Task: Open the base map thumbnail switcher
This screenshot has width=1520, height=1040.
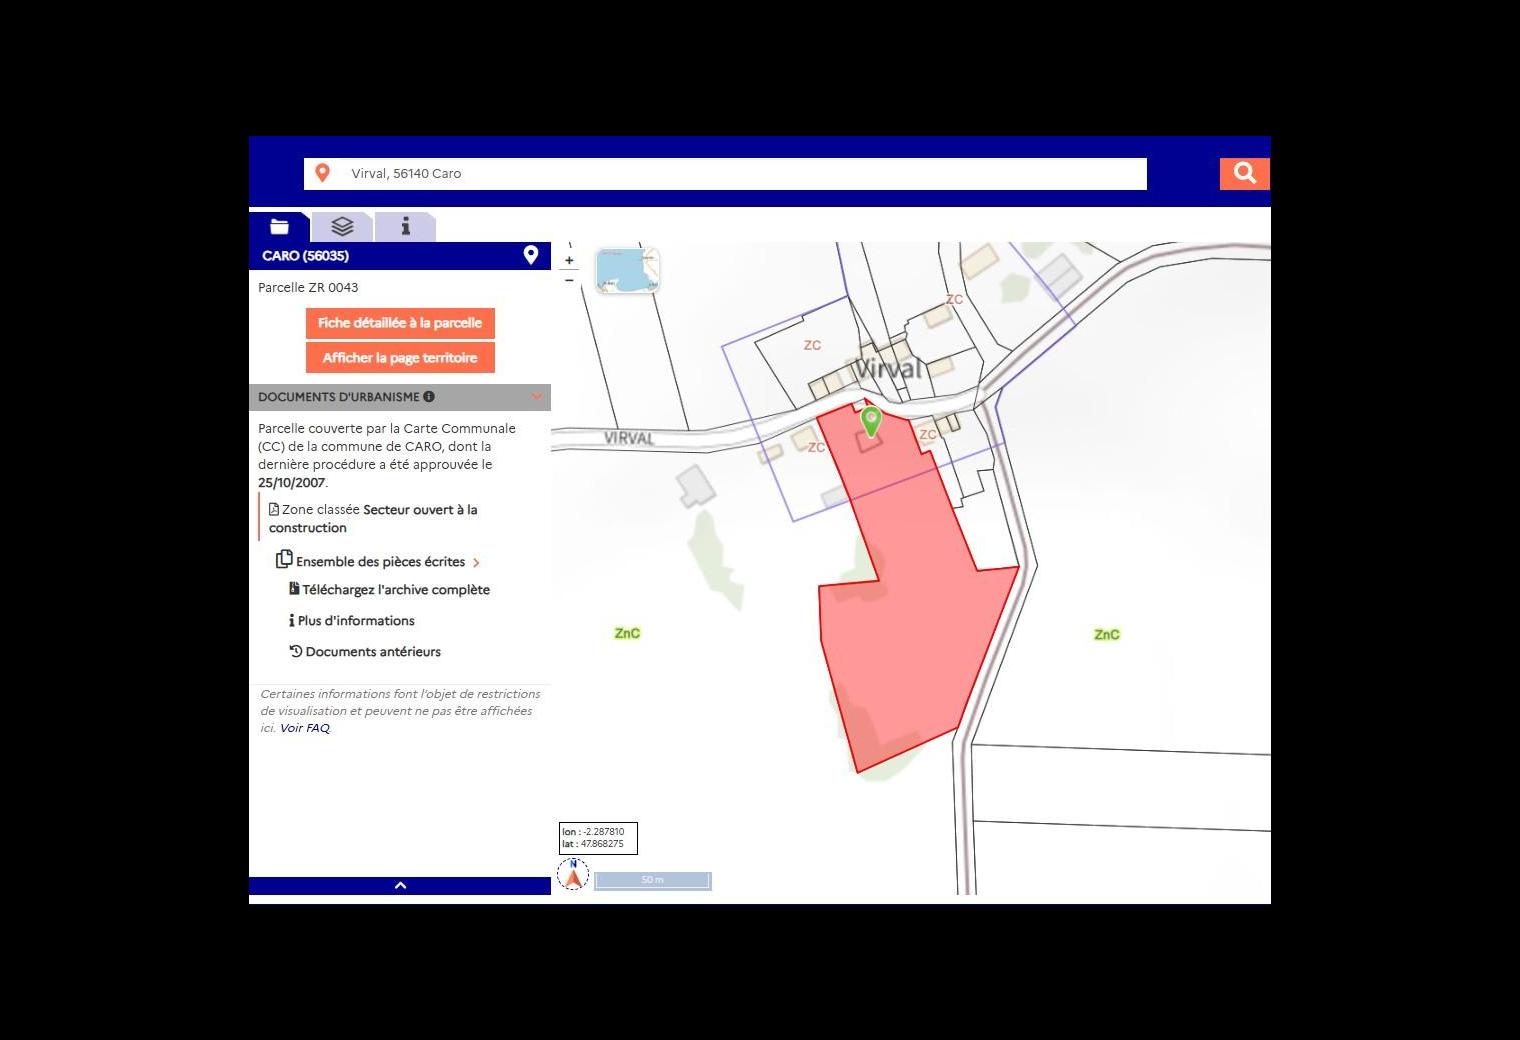Action: click(627, 271)
